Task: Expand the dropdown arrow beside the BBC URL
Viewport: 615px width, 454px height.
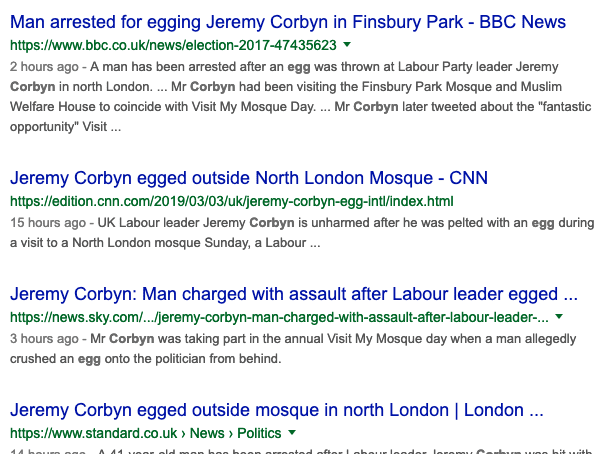Action: (347, 45)
